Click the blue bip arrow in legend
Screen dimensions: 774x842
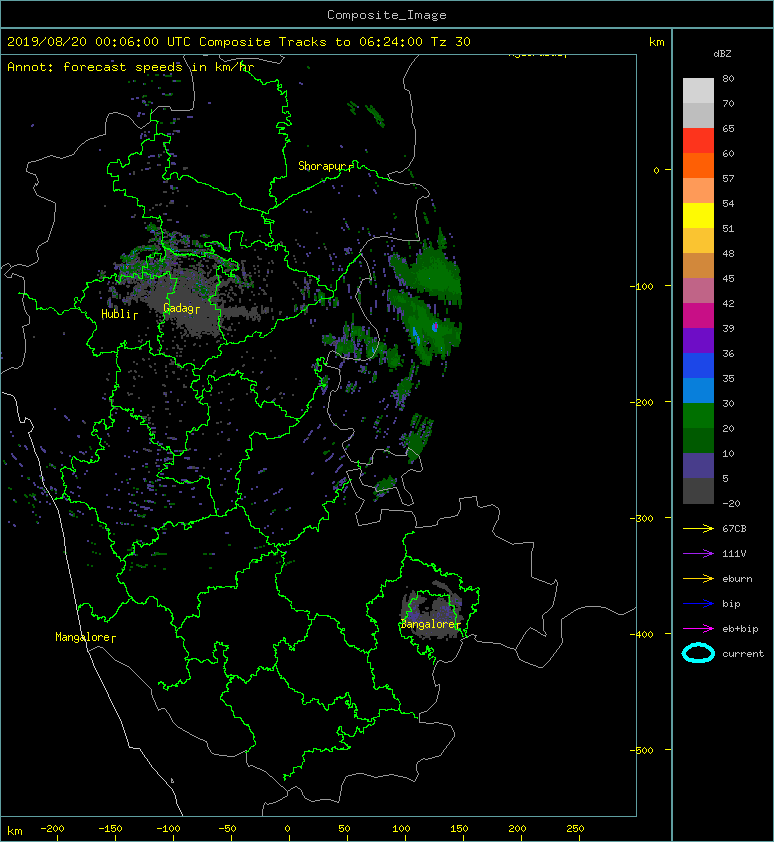(698, 604)
